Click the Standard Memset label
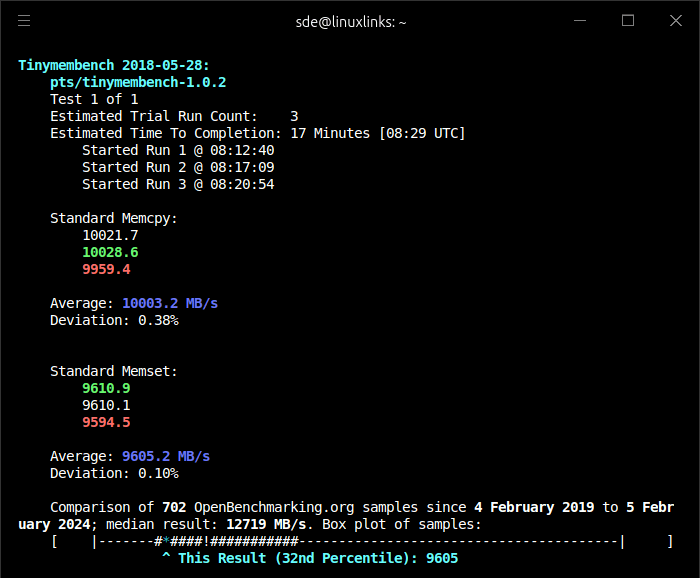Image resolution: width=700 pixels, height=578 pixels. click(x=114, y=371)
